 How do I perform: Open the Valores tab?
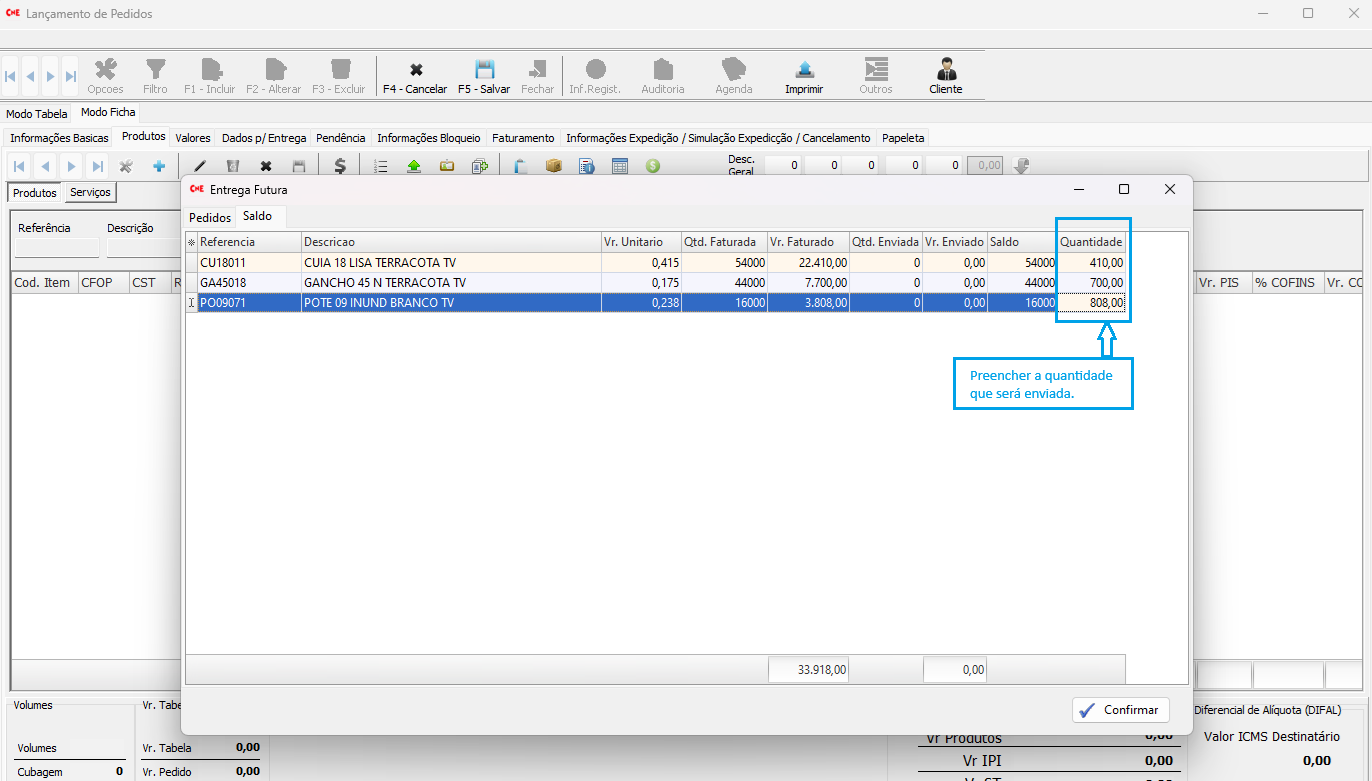tap(192, 138)
